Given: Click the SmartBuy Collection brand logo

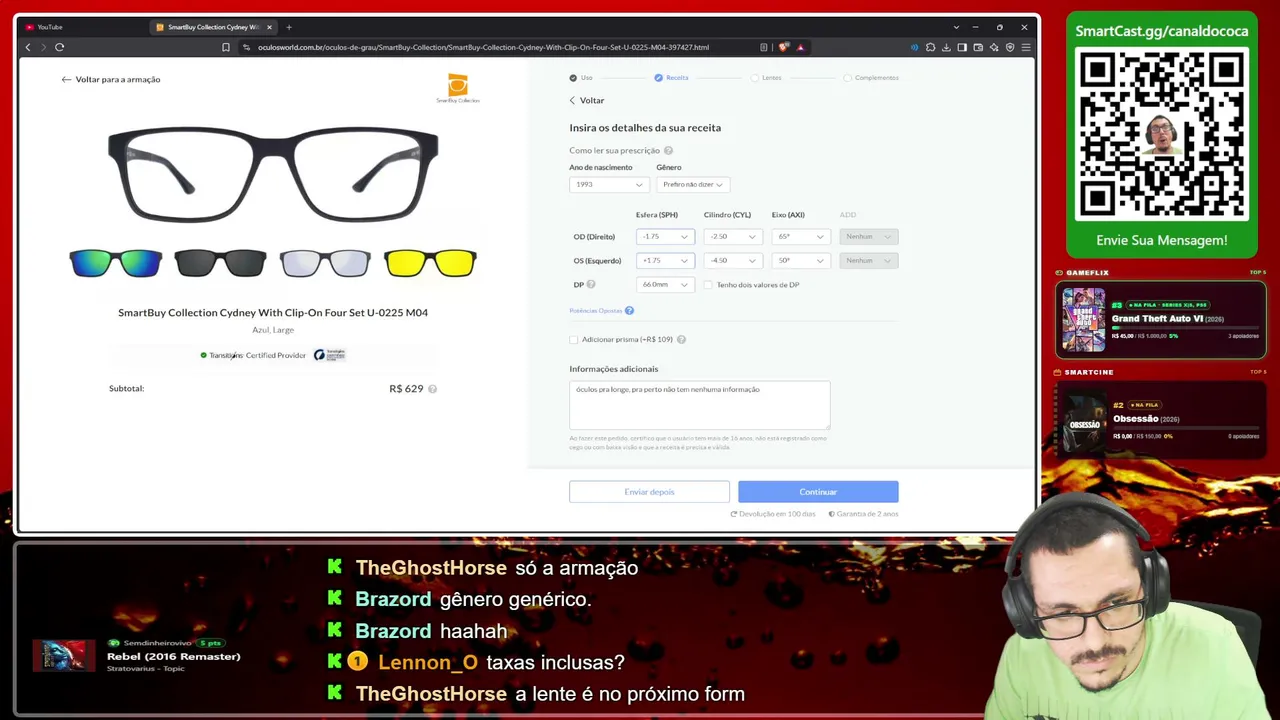Looking at the screenshot, I should coord(458,88).
